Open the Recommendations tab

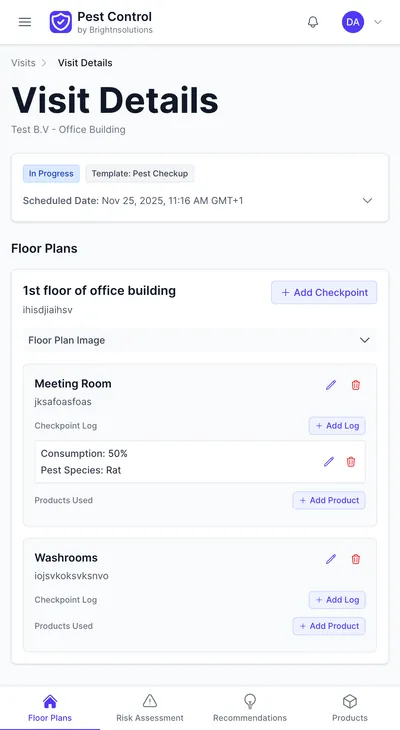coord(250,708)
